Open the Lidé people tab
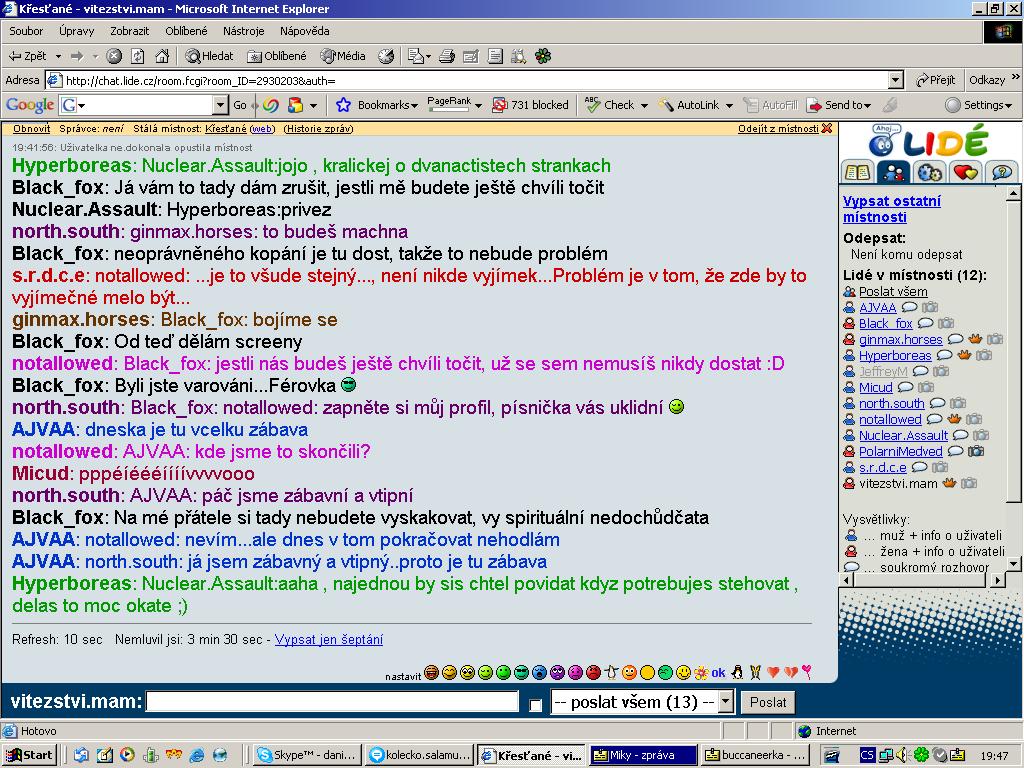The height and width of the screenshot is (768, 1024). click(x=893, y=172)
